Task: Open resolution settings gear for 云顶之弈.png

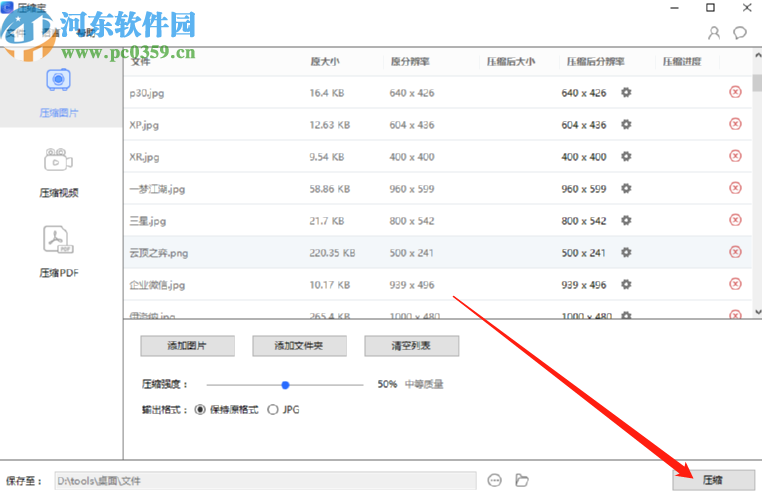Action: pyautogui.click(x=626, y=253)
